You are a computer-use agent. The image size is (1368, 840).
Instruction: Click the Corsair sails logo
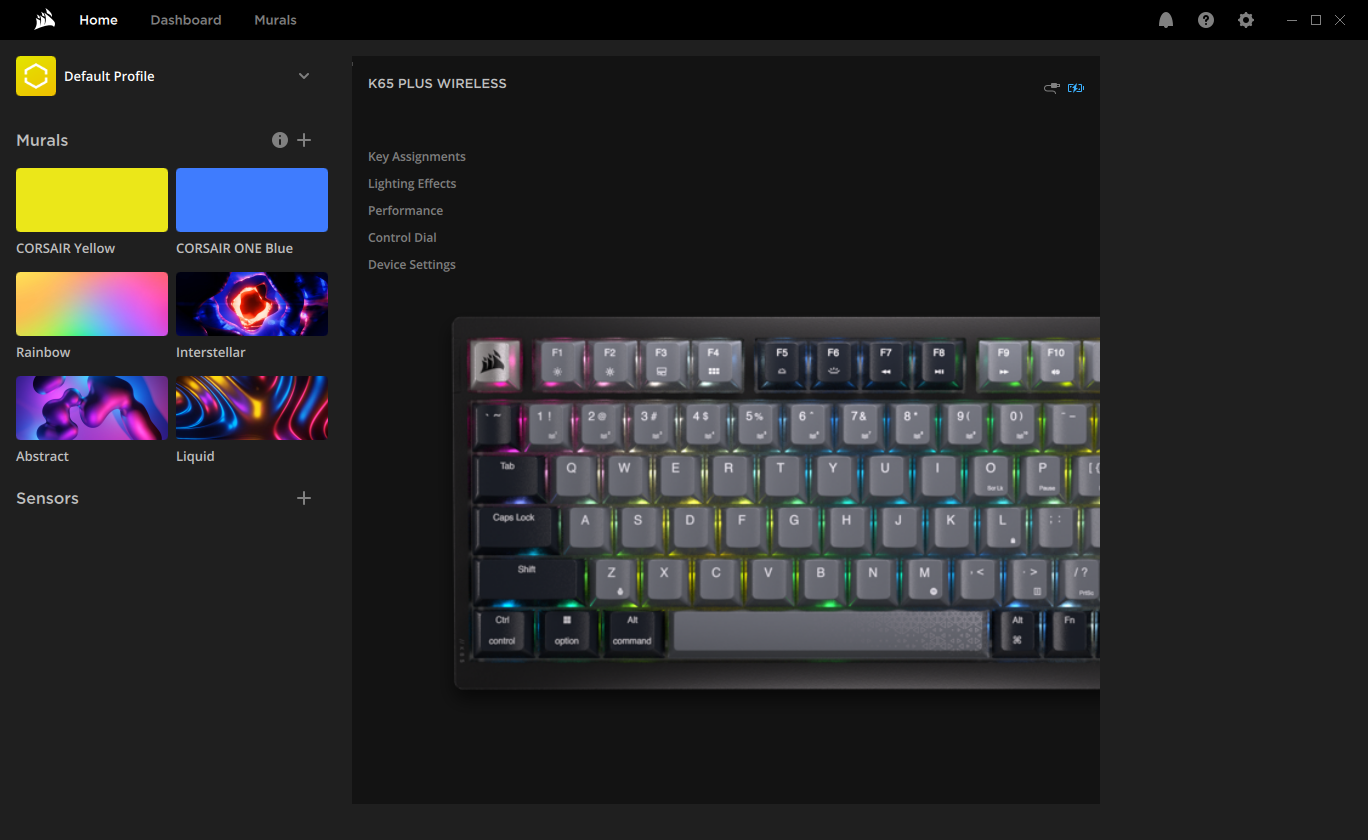(x=44, y=20)
